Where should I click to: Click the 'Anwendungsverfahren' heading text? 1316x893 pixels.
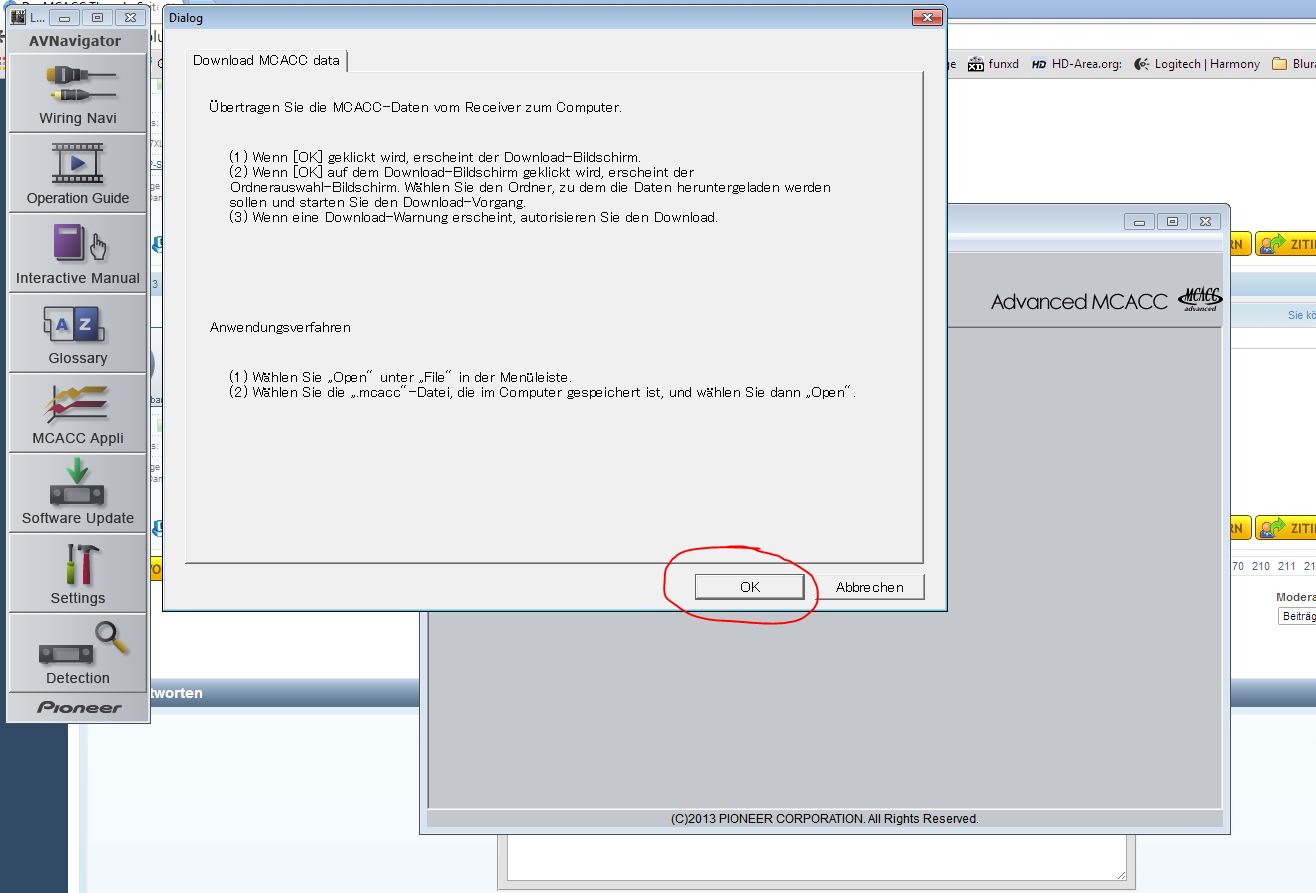(x=280, y=327)
